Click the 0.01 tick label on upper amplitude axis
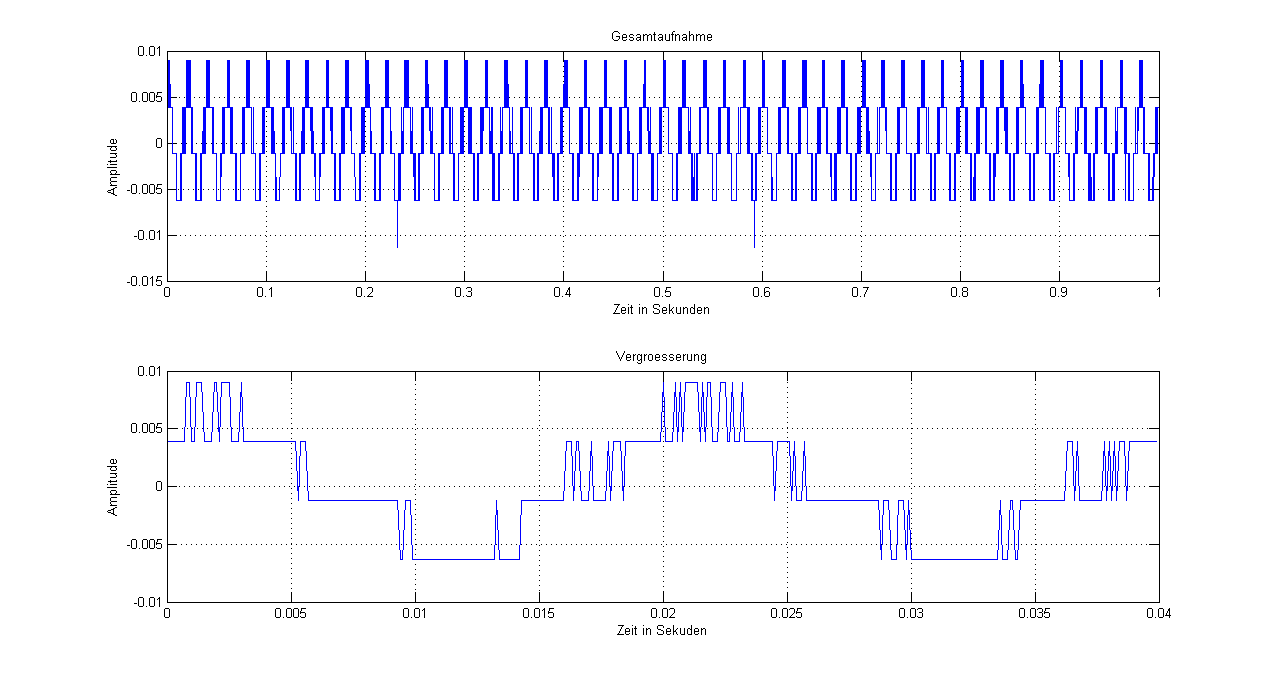 (148, 51)
